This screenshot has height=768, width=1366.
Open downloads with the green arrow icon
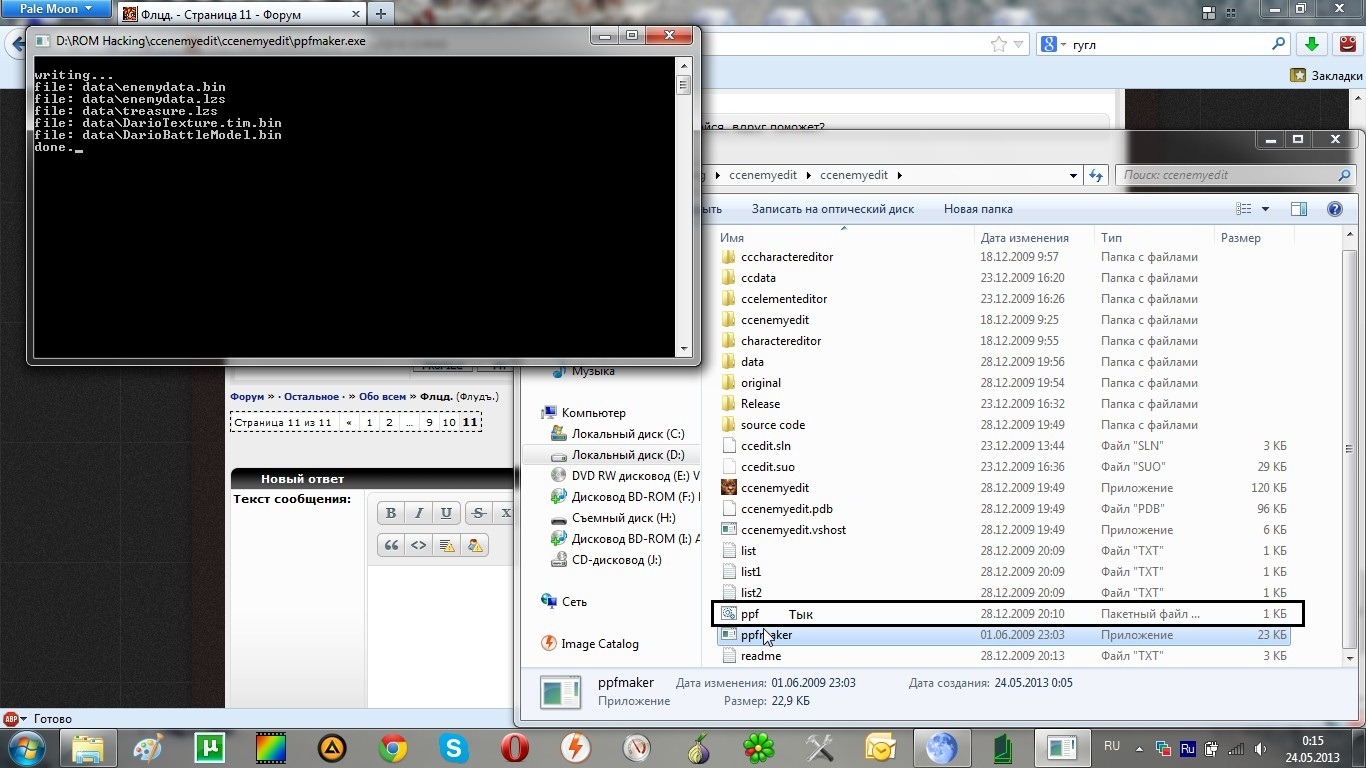tap(1311, 44)
